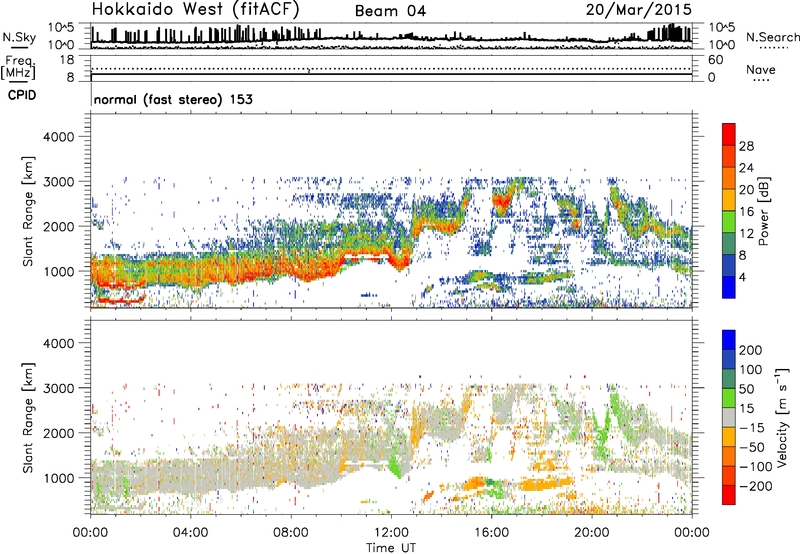Image resolution: width=800 pixels, height=554 pixels.
Task: Select the 08:00 time tick label
Action: 291,533
